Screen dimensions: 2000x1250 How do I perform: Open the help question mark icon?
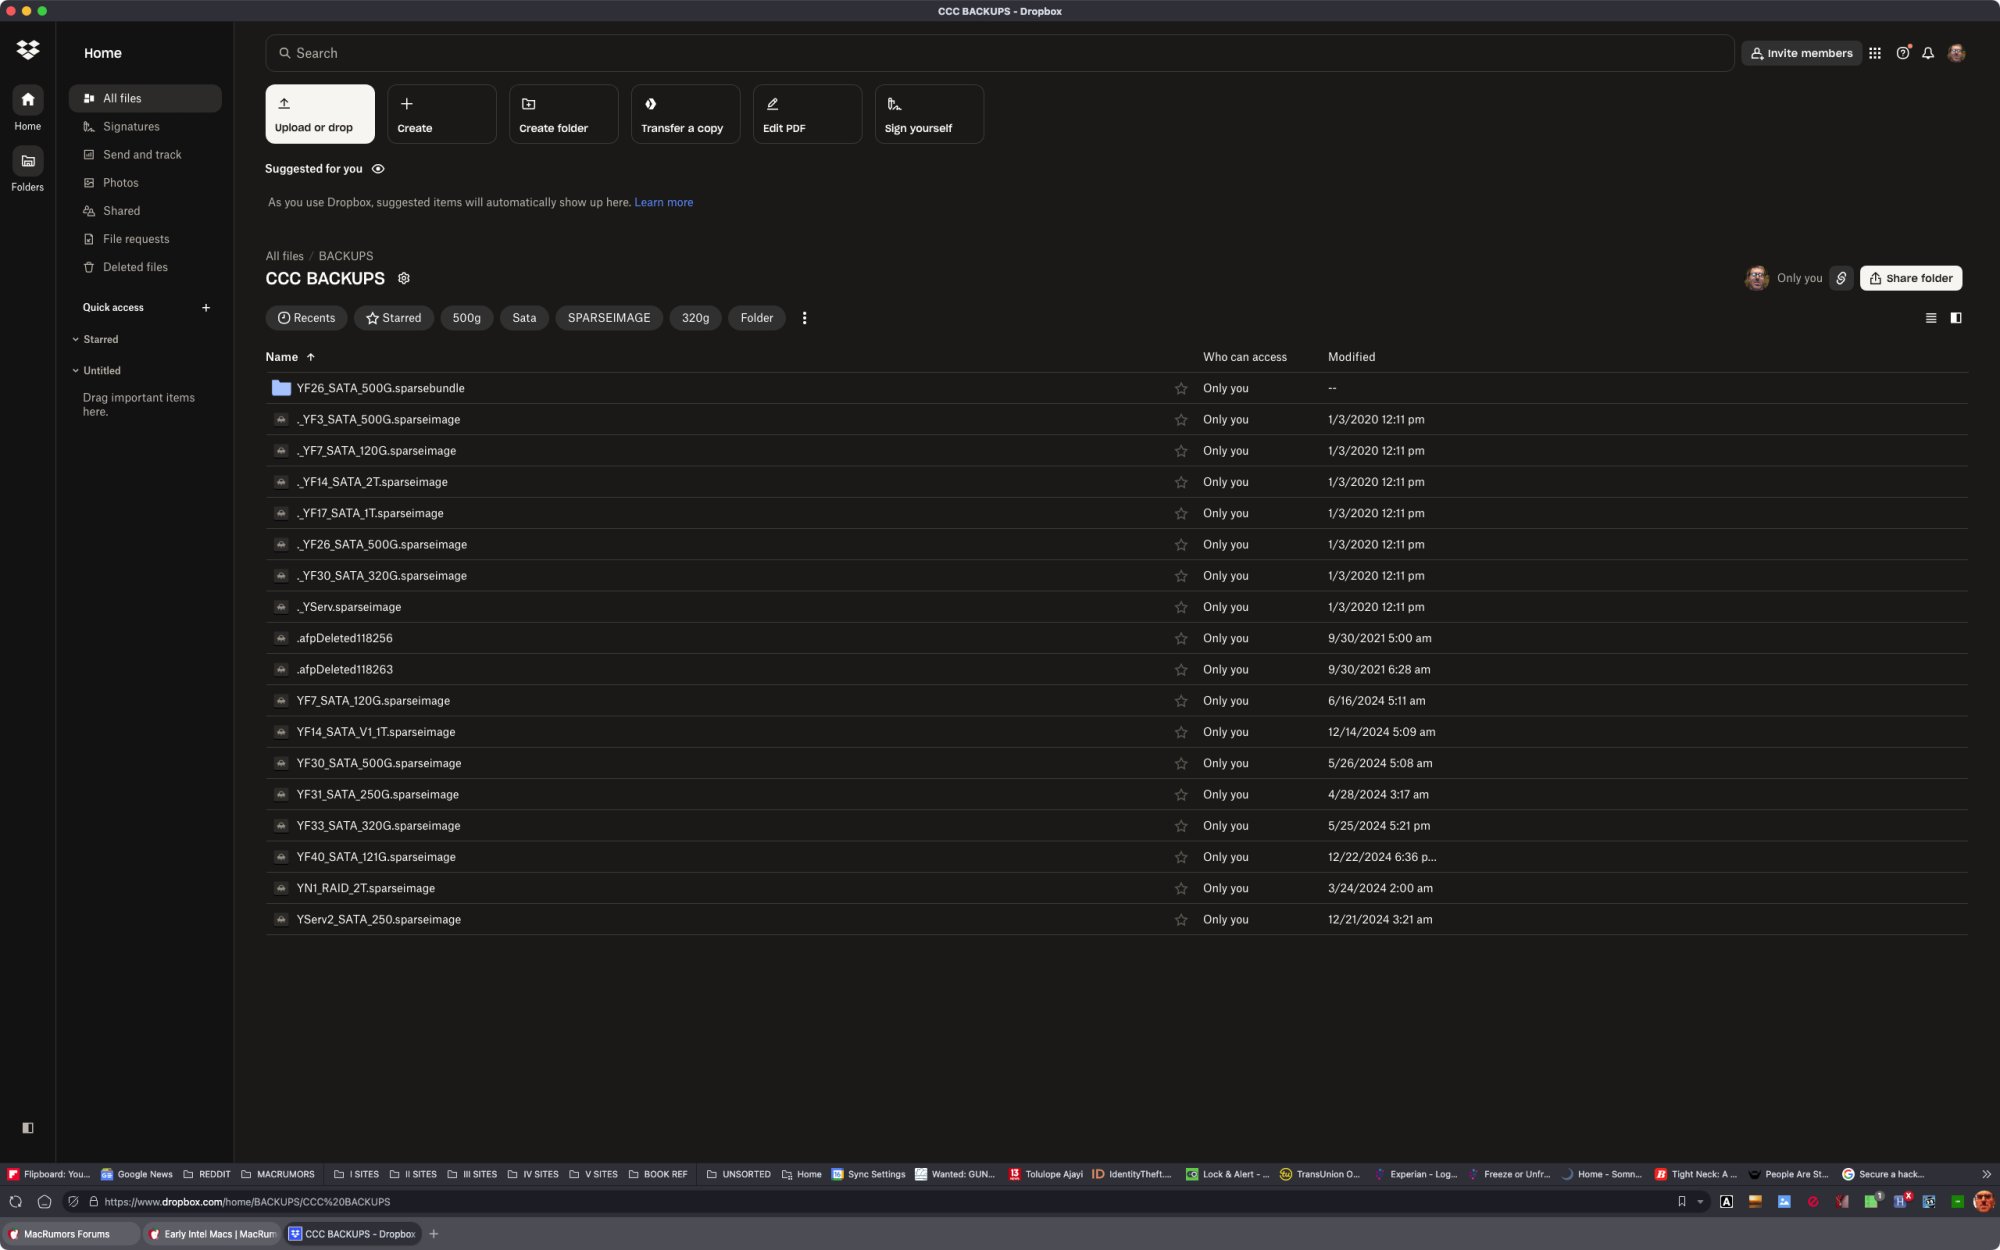click(x=1902, y=53)
